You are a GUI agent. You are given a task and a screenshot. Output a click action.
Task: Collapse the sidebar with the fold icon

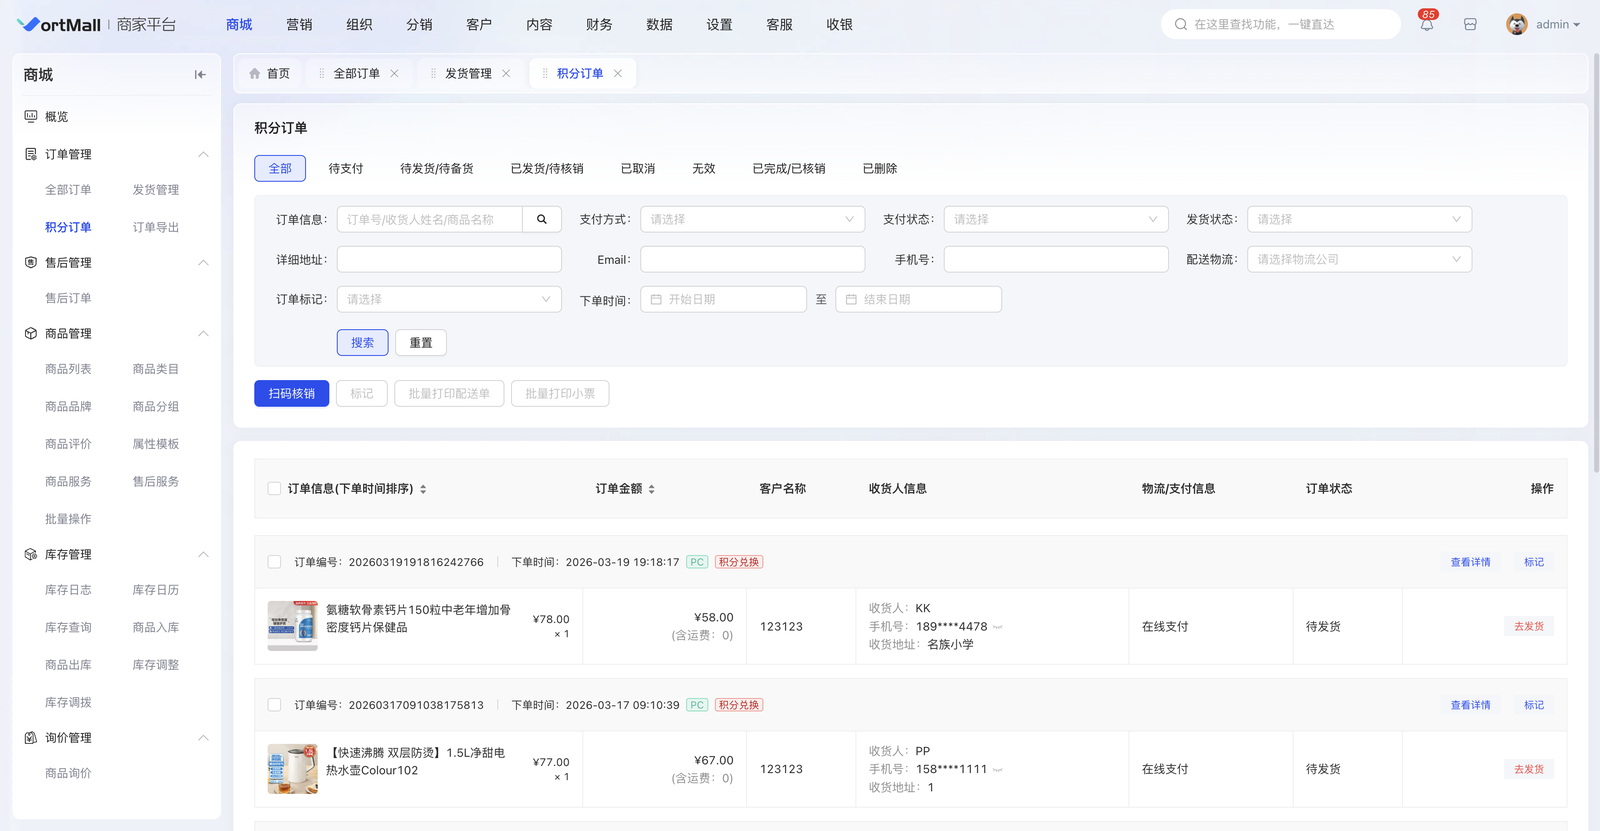tap(200, 75)
